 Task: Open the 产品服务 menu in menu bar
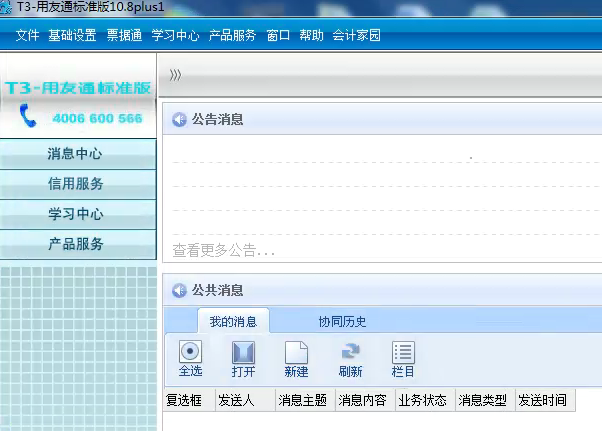tap(232, 35)
